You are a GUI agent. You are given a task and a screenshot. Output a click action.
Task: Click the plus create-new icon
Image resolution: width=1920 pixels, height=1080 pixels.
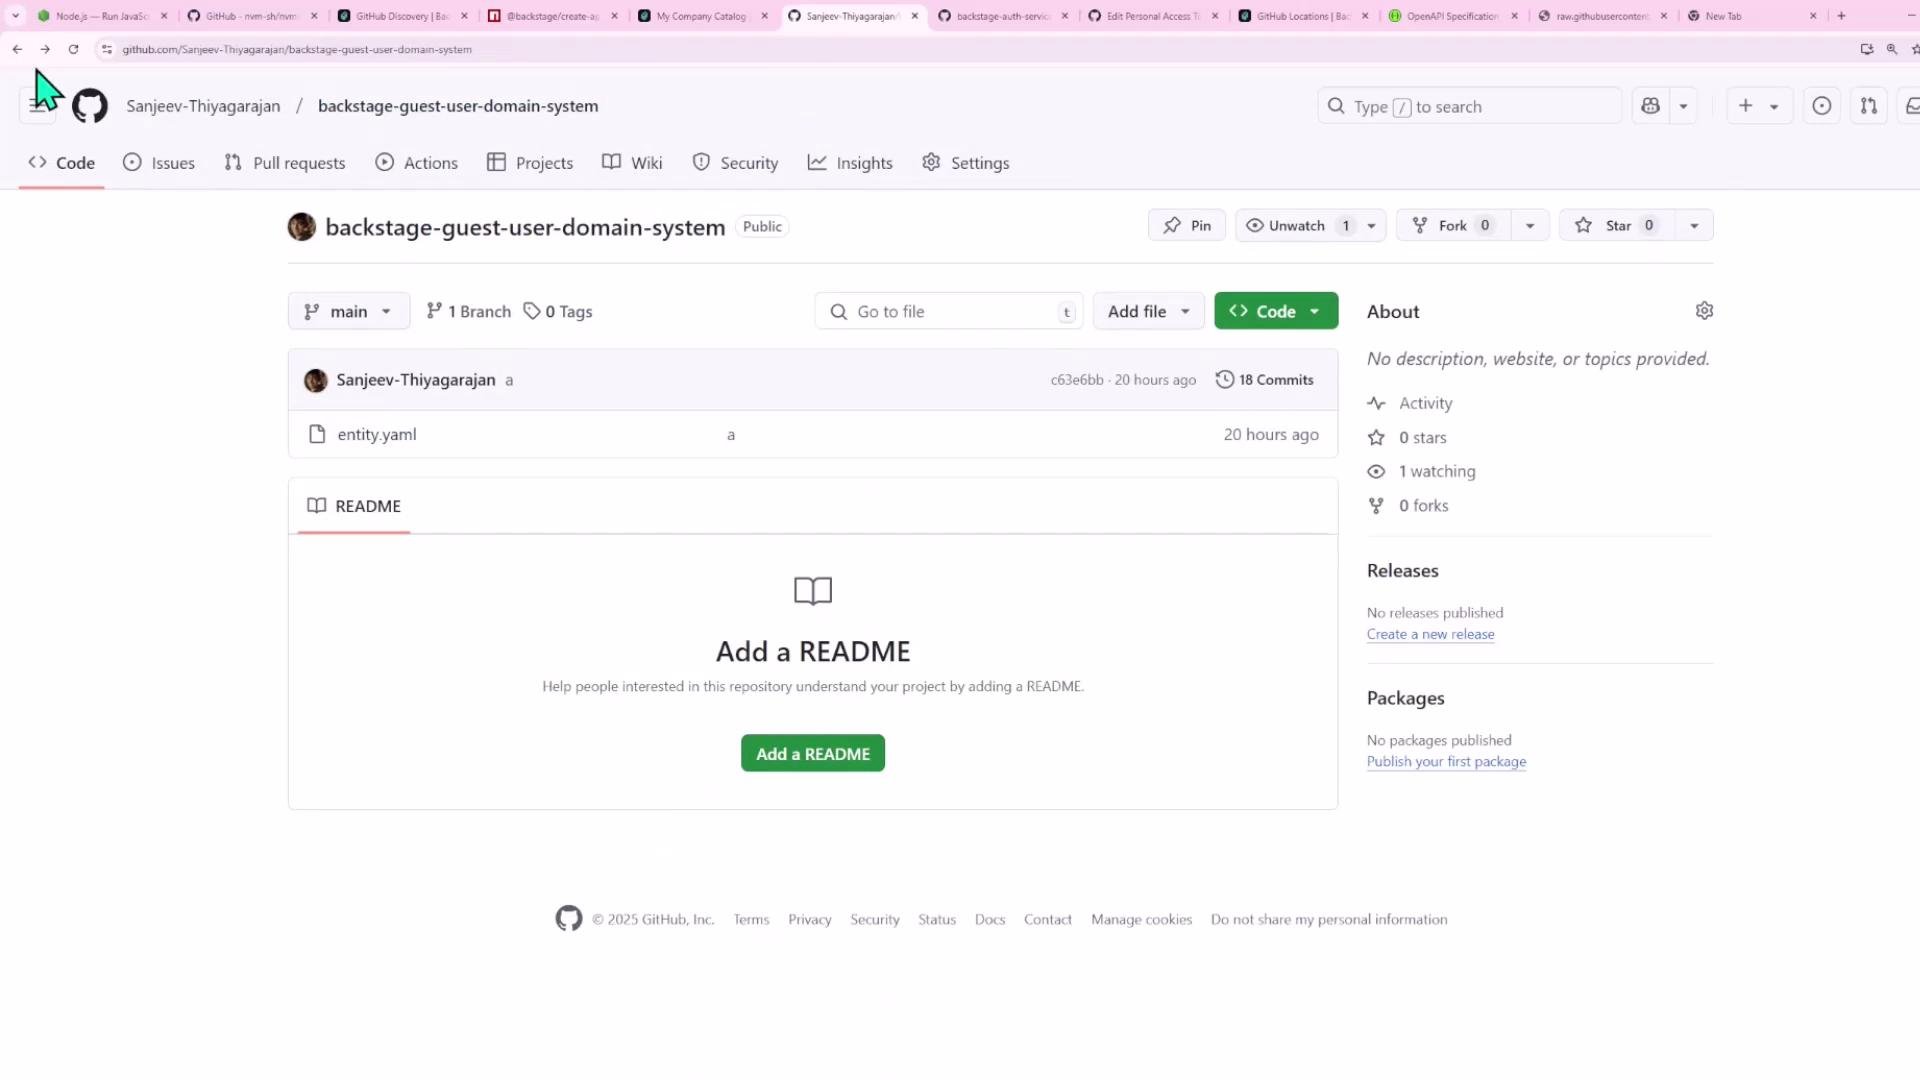pyautogui.click(x=1746, y=106)
